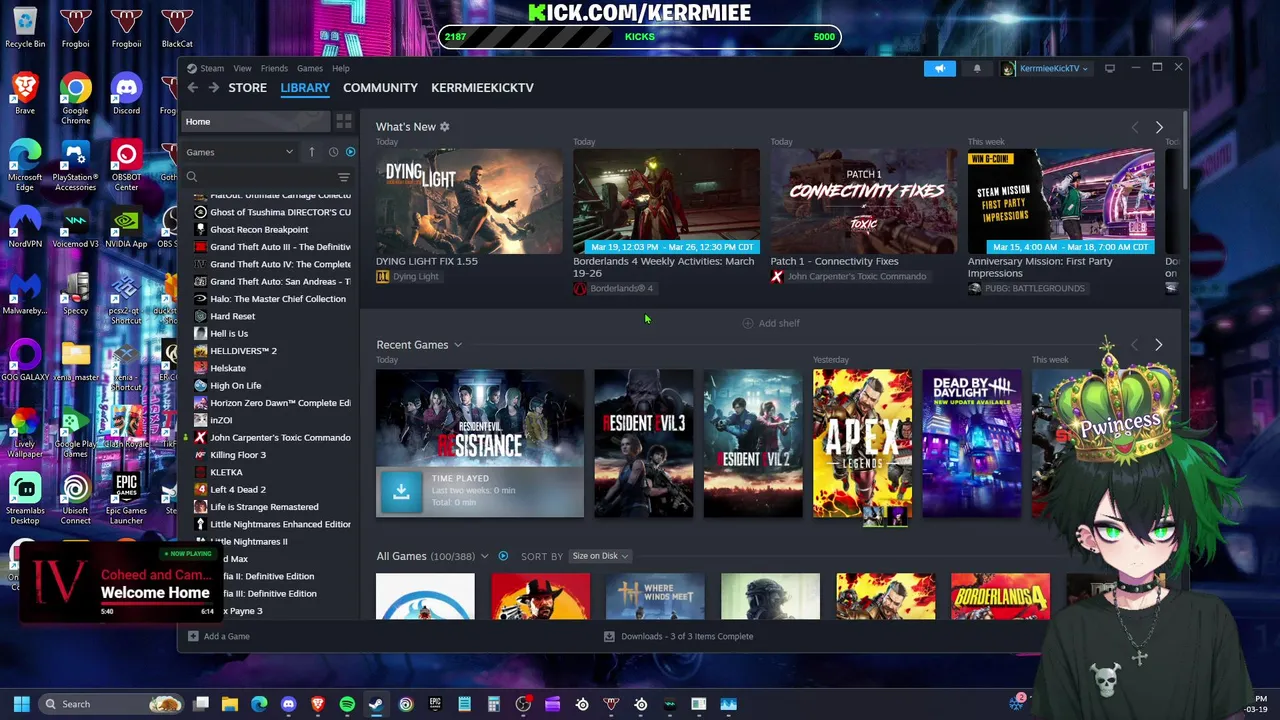Open OBSBOT Center desktop shortcut
Viewport: 1280px width, 720px height.
pos(126,166)
